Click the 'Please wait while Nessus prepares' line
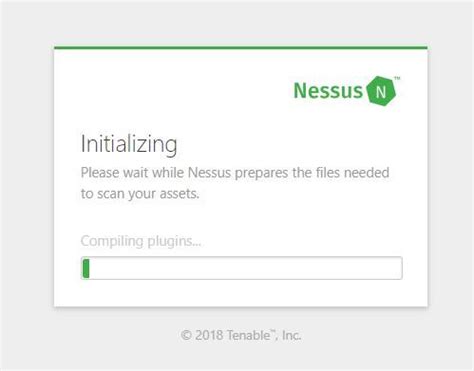 (235, 173)
